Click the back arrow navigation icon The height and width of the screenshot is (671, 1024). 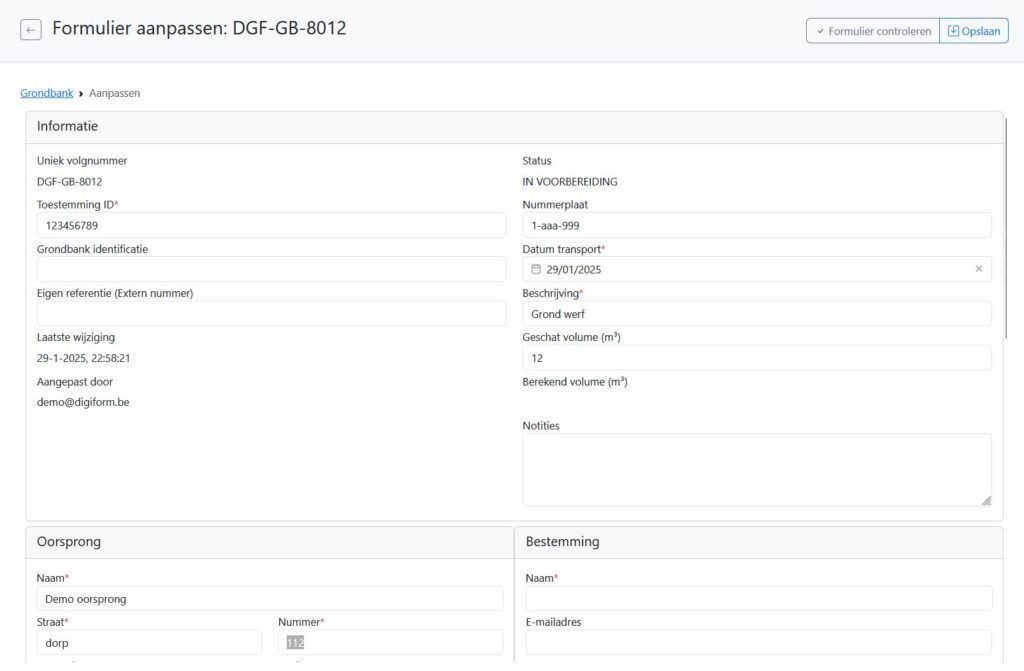pos(30,29)
